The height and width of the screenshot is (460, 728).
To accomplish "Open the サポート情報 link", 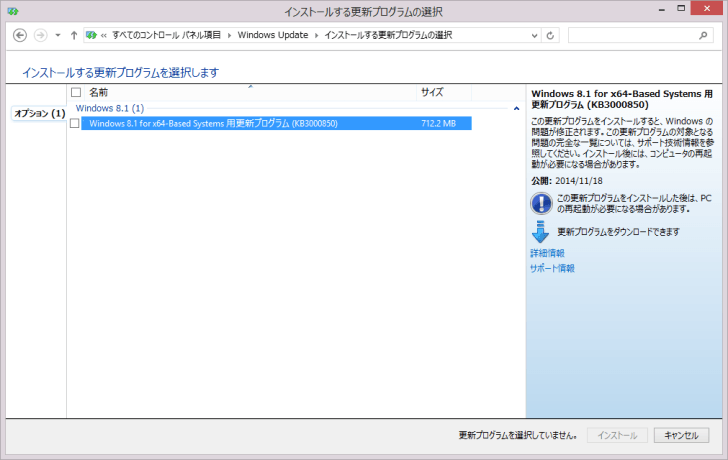I will tap(551, 268).
